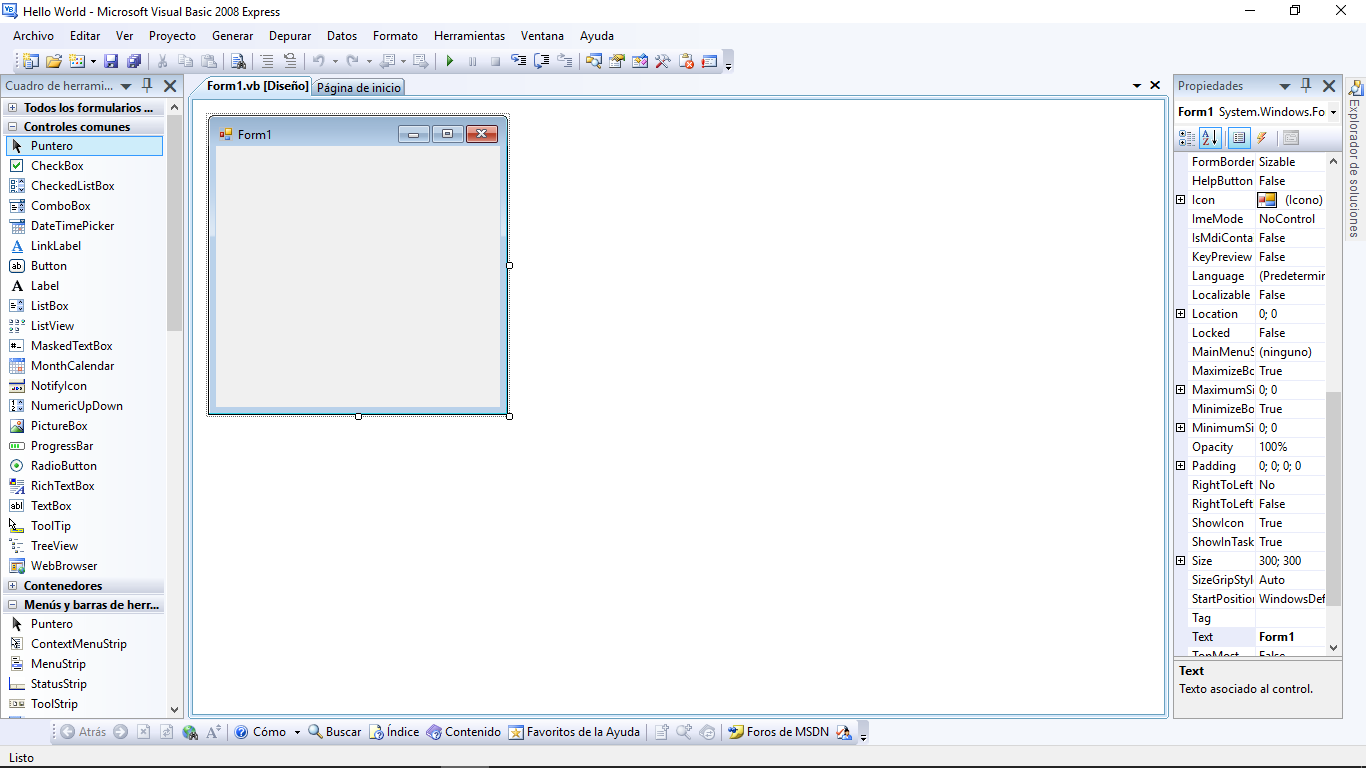Open a file with the folder icon

[54, 61]
